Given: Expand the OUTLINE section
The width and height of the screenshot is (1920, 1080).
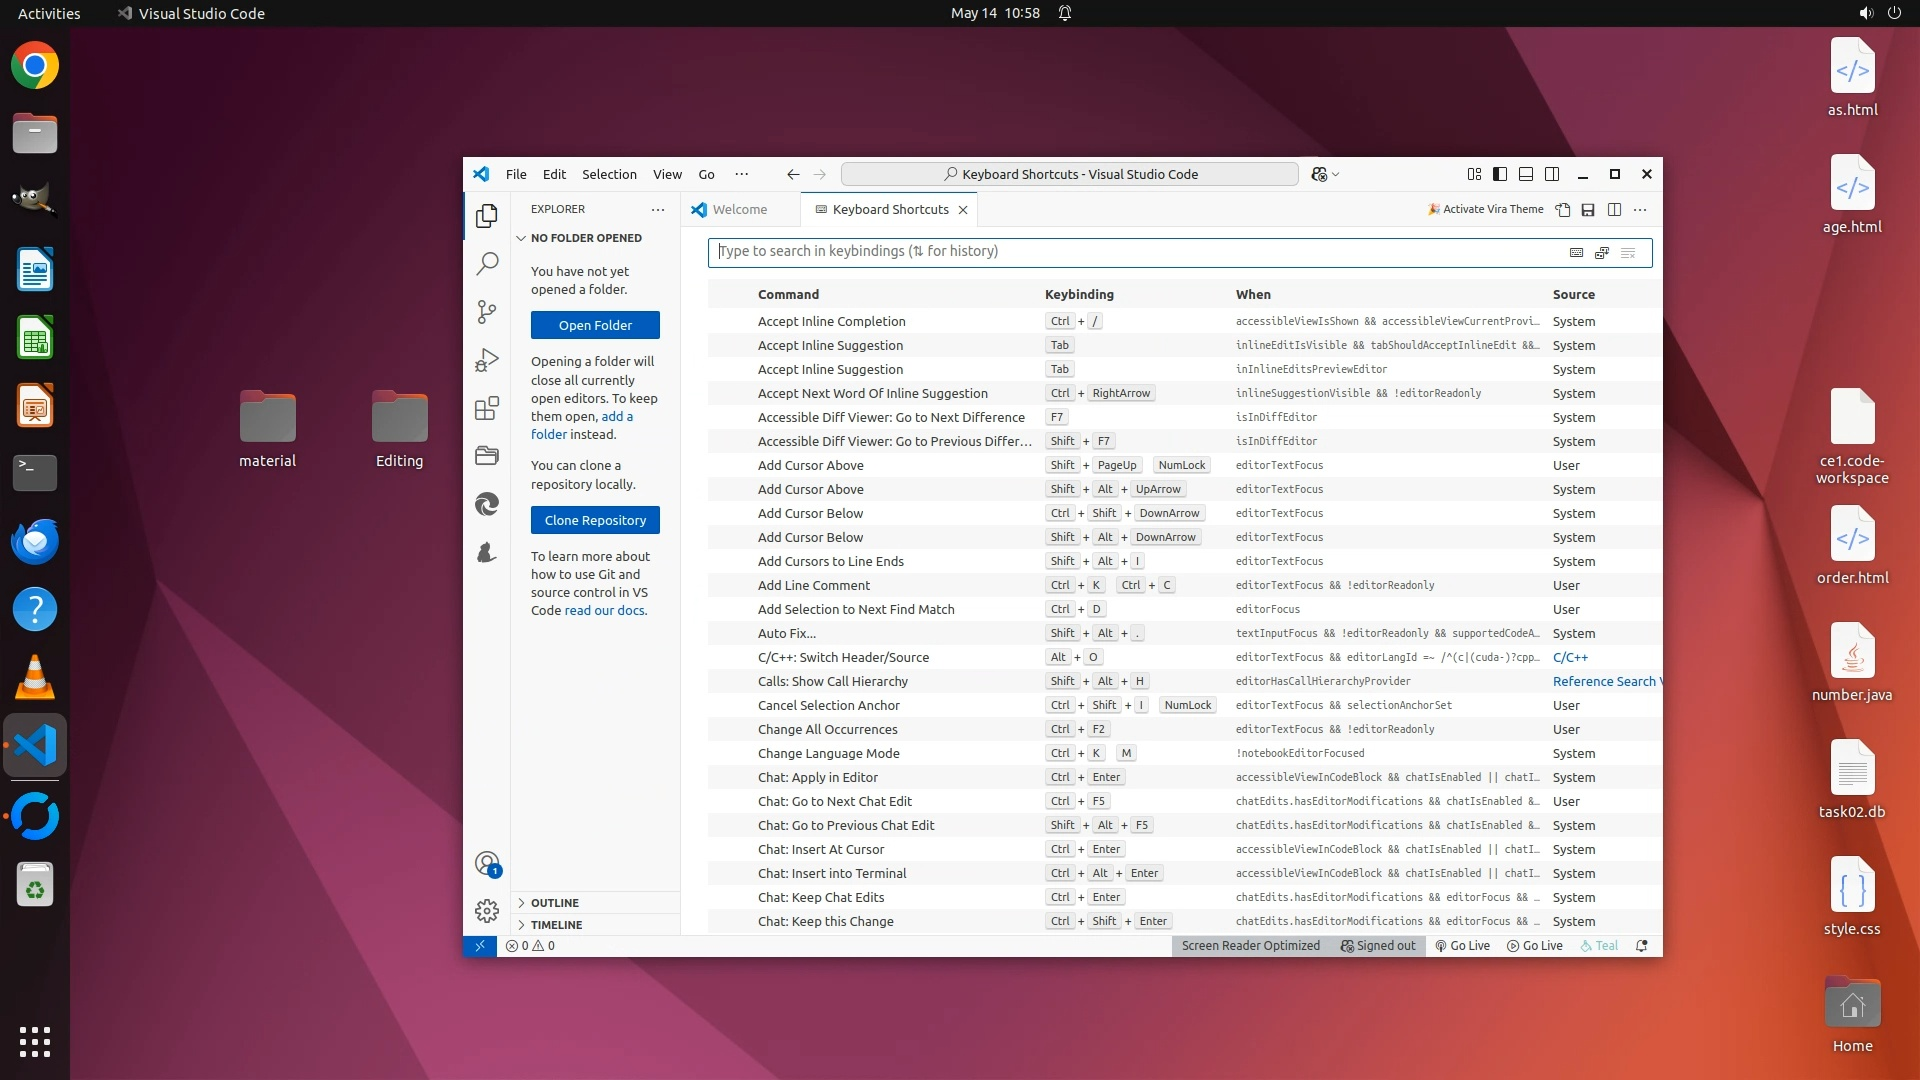Looking at the screenshot, I should point(555,903).
